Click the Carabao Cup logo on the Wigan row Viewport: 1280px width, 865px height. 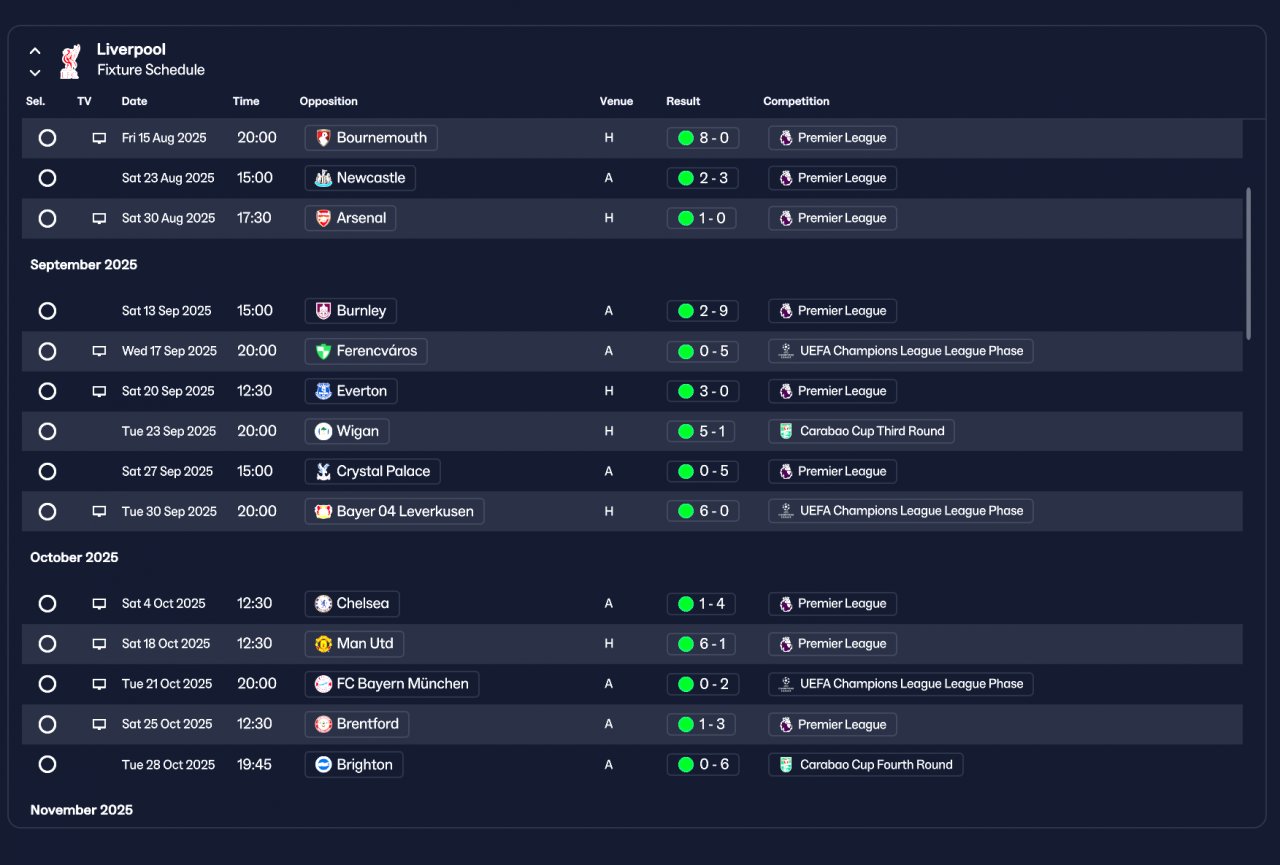click(x=787, y=431)
